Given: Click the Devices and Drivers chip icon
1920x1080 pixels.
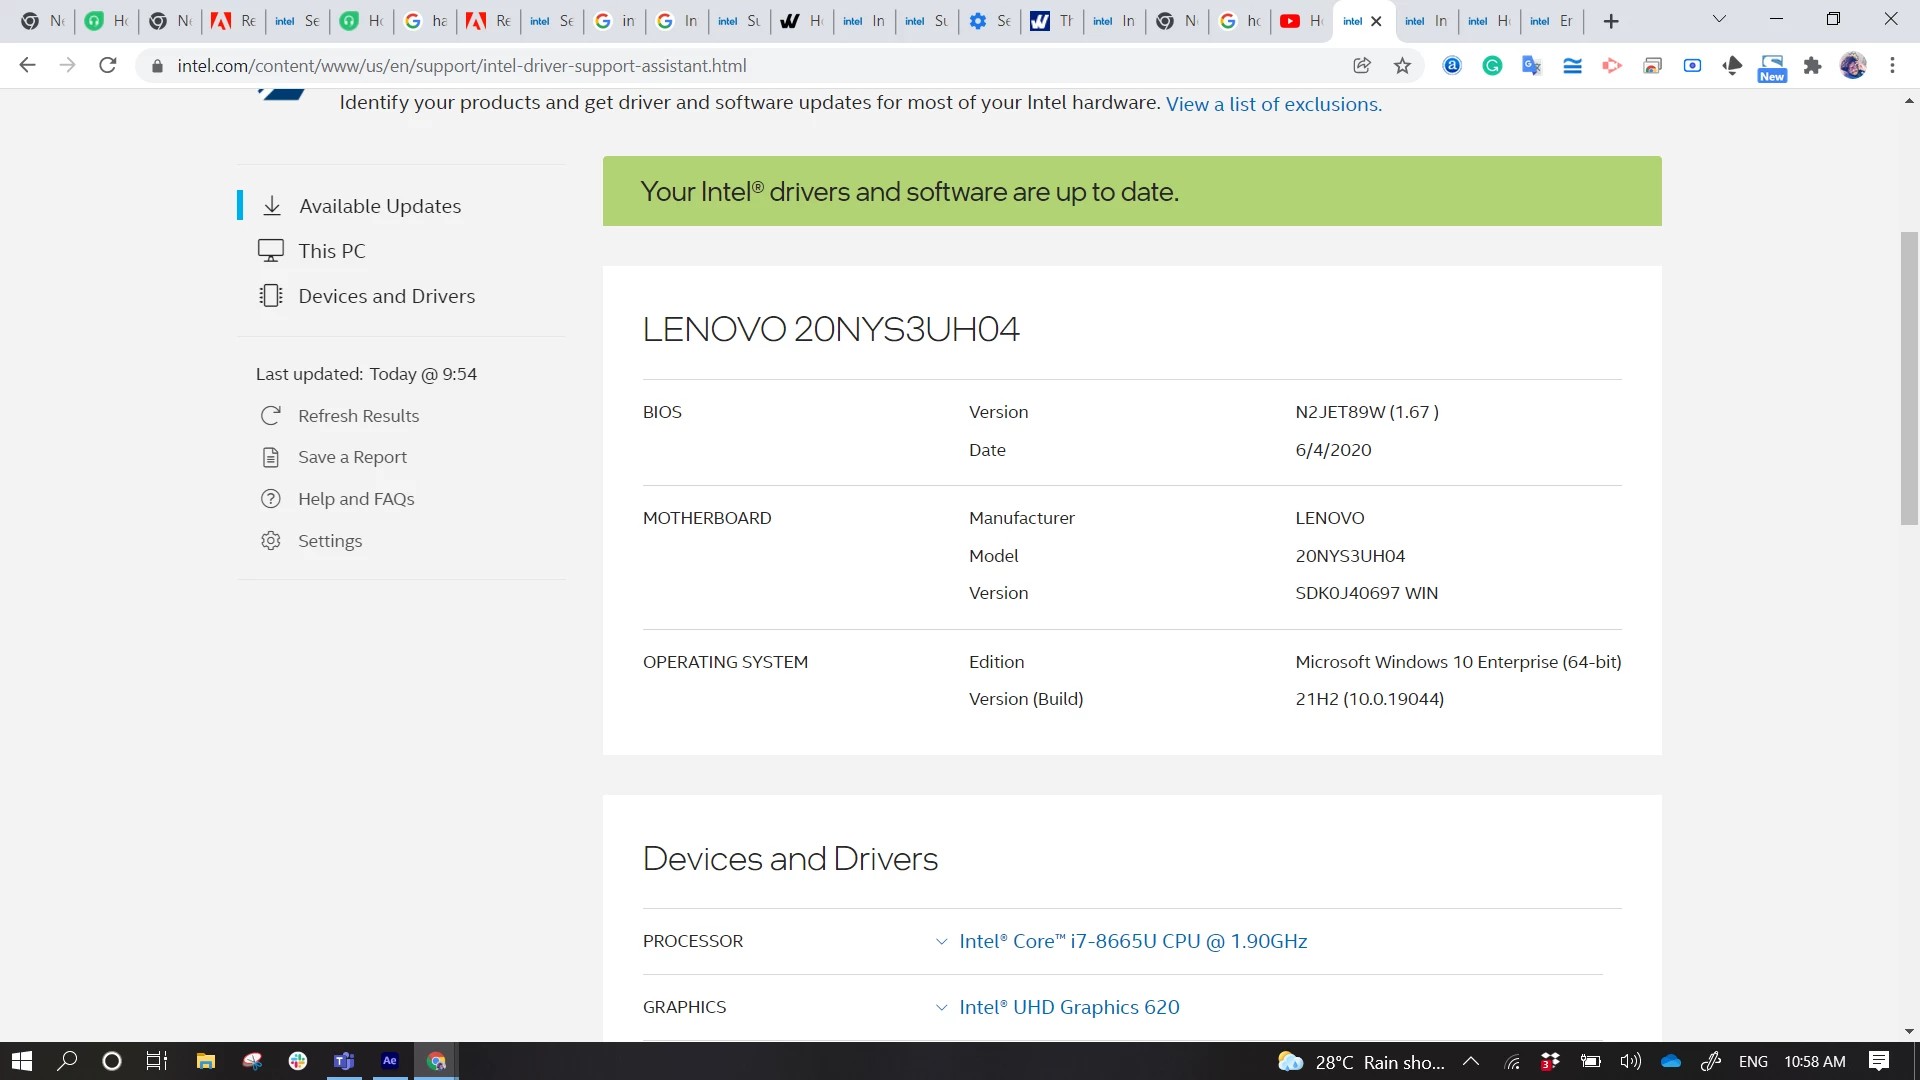Looking at the screenshot, I should 270,296.
